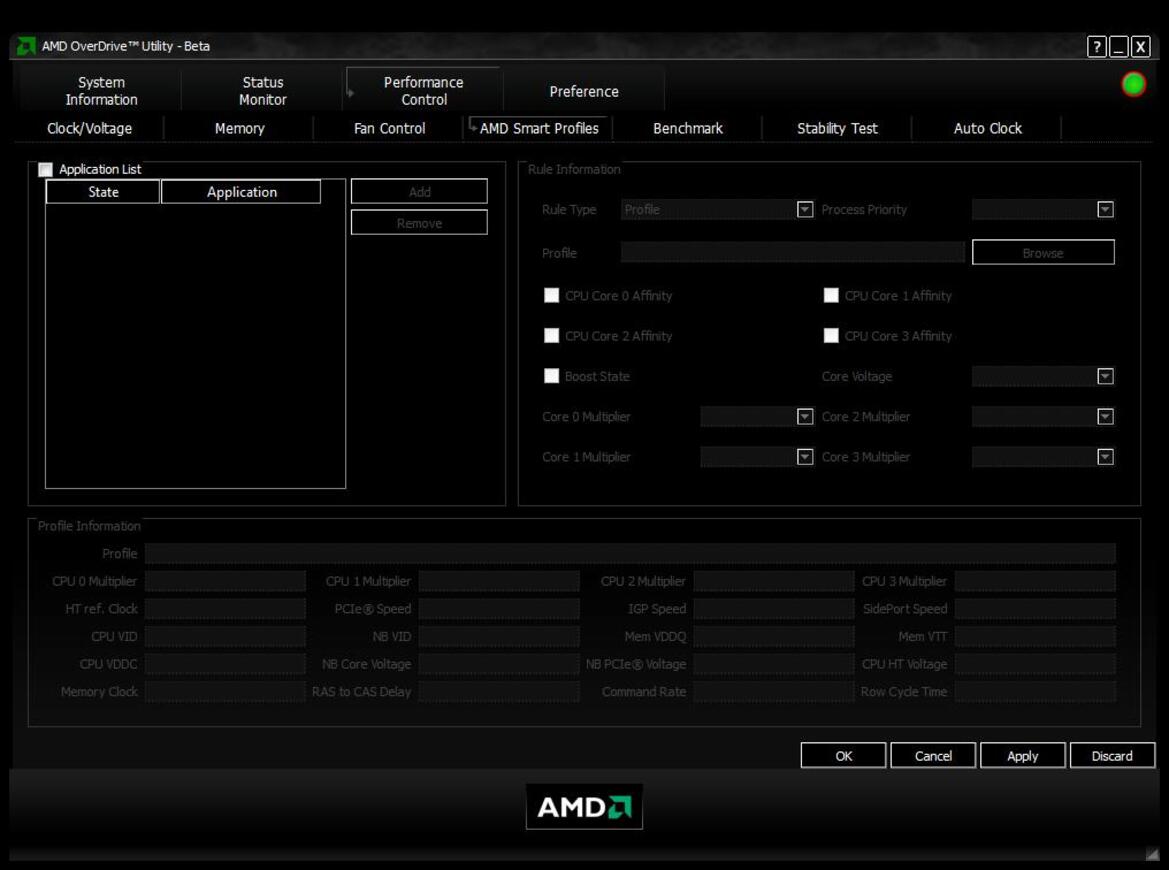Expand the Core Voltage dropdown

1106,376
